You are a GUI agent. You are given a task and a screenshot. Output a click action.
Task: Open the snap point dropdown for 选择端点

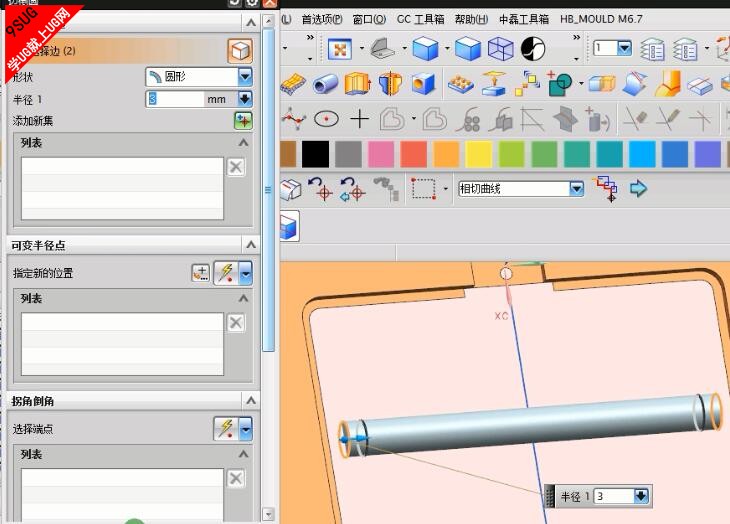coord(245,429)
